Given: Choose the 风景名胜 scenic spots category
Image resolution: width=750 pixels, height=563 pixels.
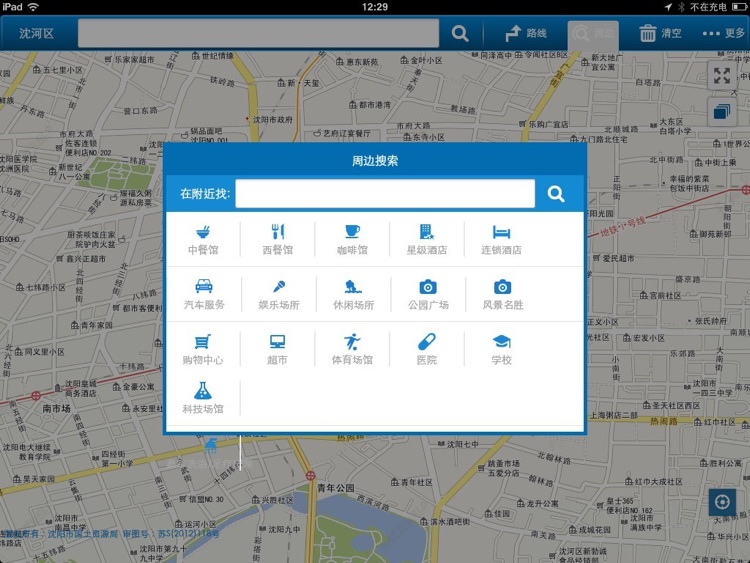Looking at the screenshot, I should tap(502, 294).
